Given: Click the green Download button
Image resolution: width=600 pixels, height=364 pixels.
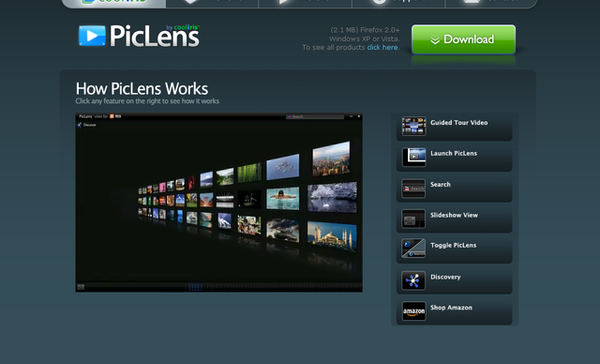Looking at the screenshot, I should tap(463, 39).
